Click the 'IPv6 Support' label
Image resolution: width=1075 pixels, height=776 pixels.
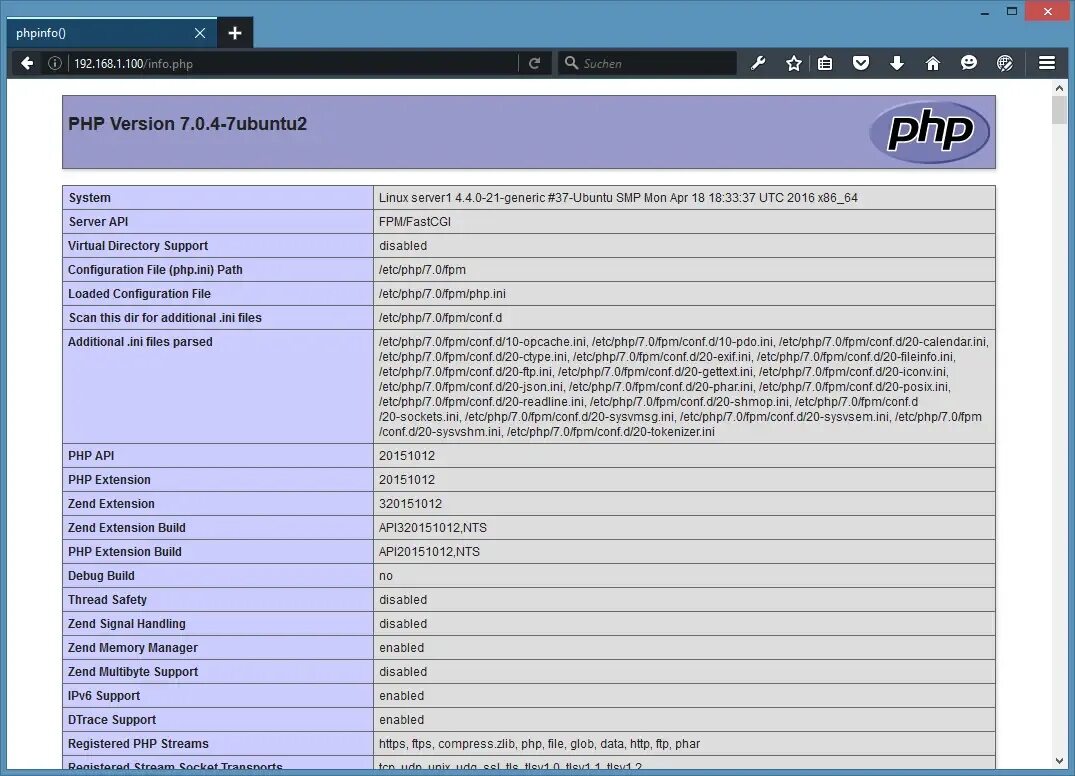tap(104, 696)
